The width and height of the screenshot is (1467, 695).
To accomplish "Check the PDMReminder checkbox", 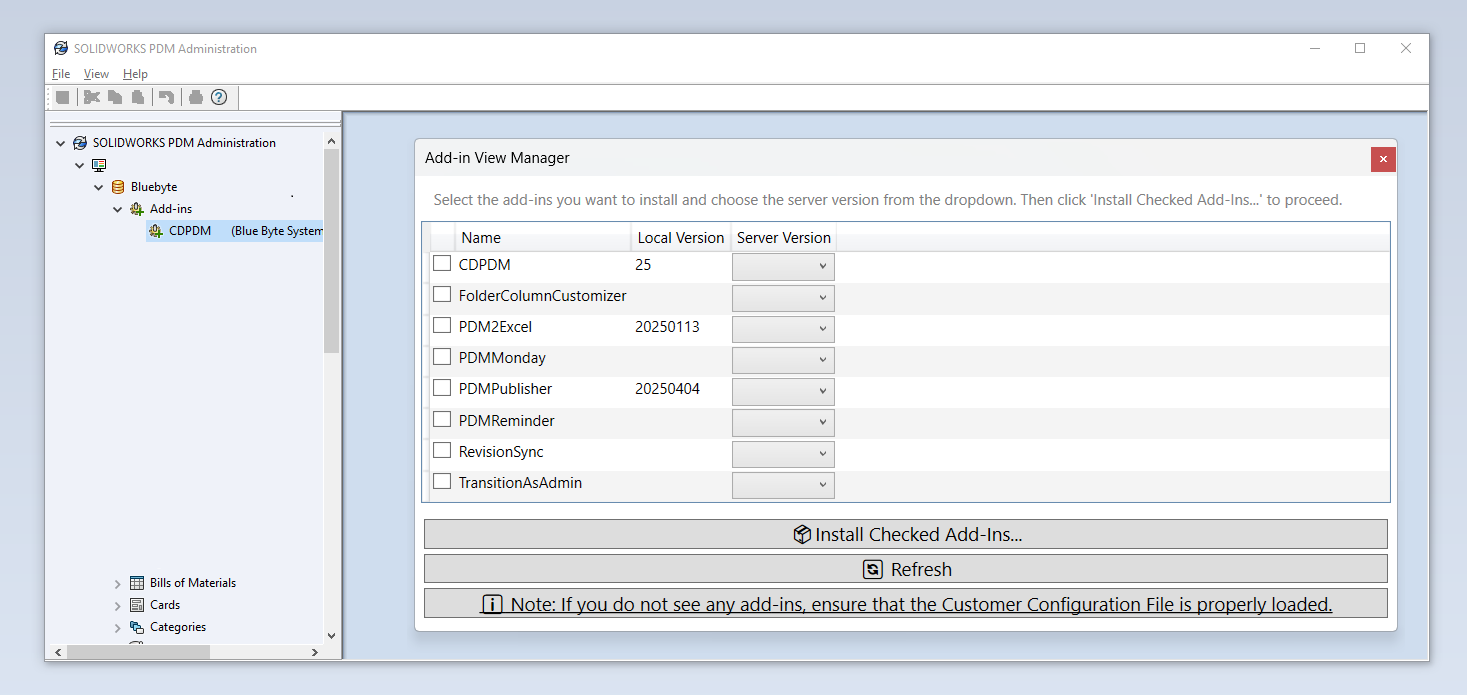I will pyautogui.click(x=442, y=419).
